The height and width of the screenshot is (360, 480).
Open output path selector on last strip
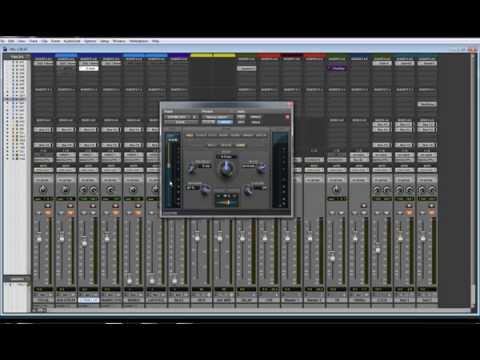tap(427, 160)
